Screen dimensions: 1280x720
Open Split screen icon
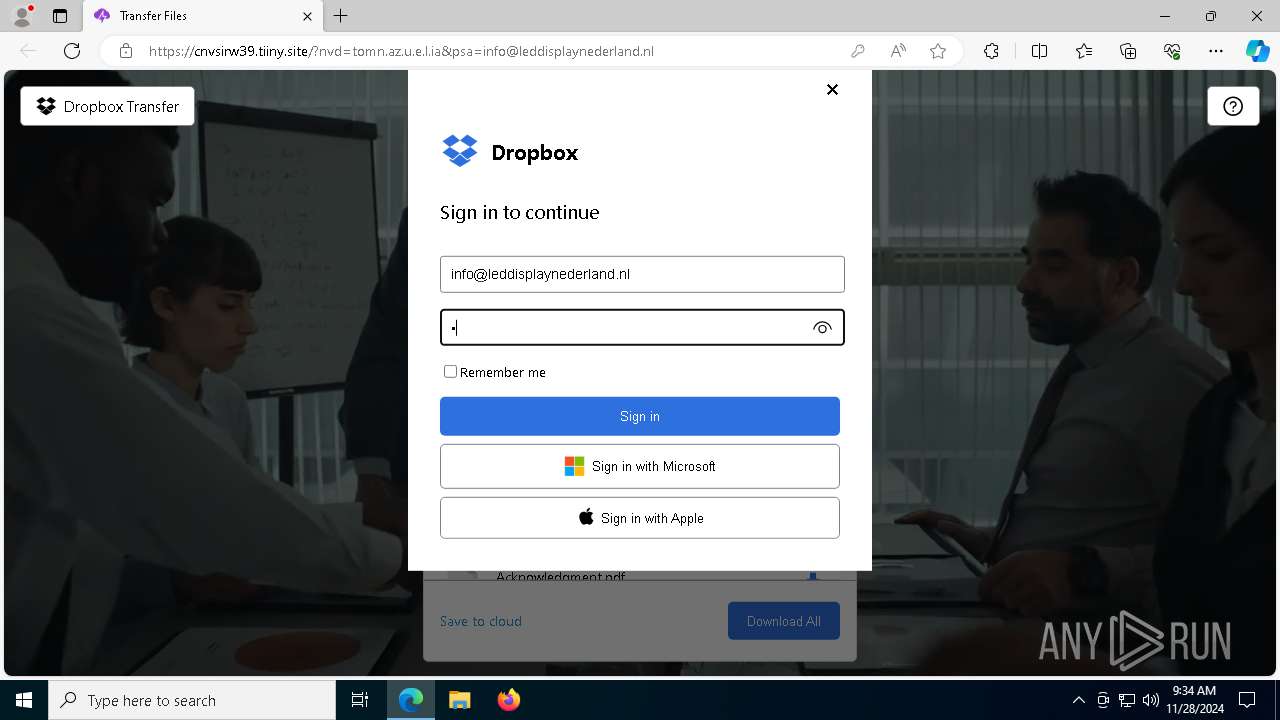pyautogui.click(x=1039, y=51)
